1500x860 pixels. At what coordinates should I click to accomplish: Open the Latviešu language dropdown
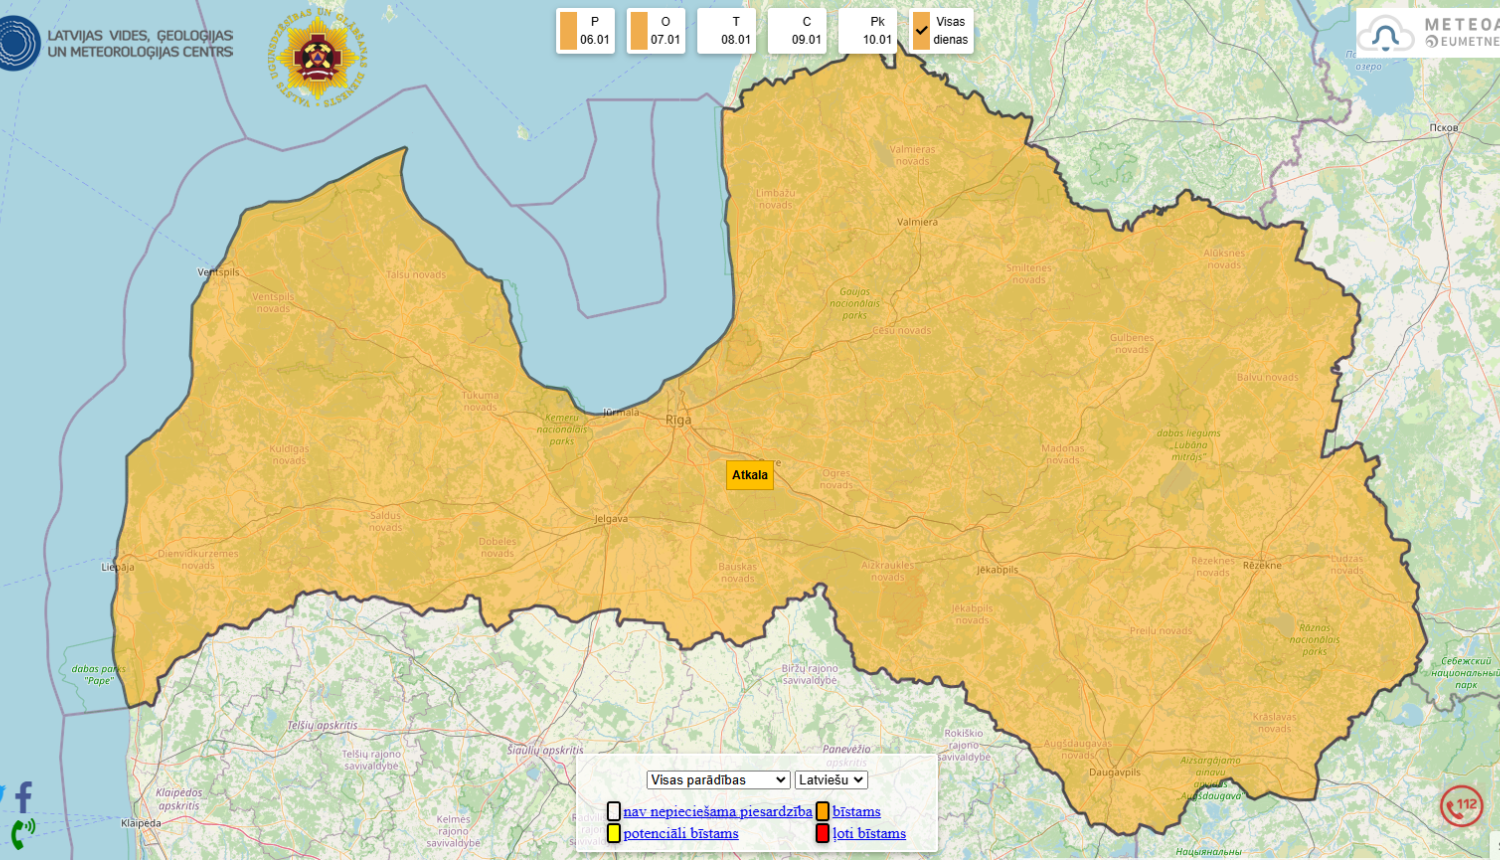830,780
